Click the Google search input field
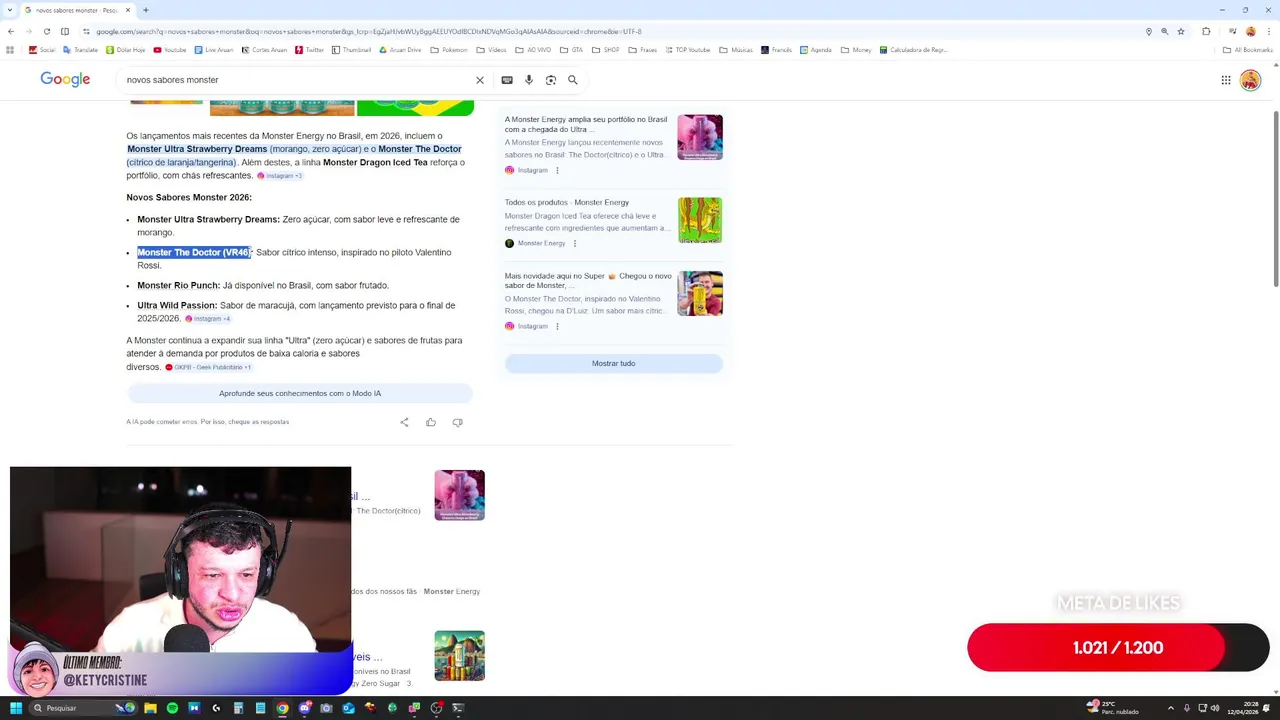1280x720 pixels. click(x=295, y=80)
